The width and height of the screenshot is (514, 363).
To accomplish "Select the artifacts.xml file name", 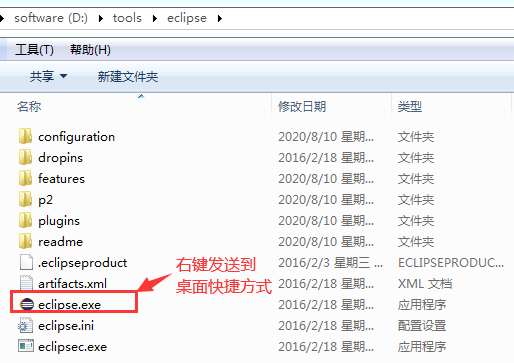I will (72, 284).
